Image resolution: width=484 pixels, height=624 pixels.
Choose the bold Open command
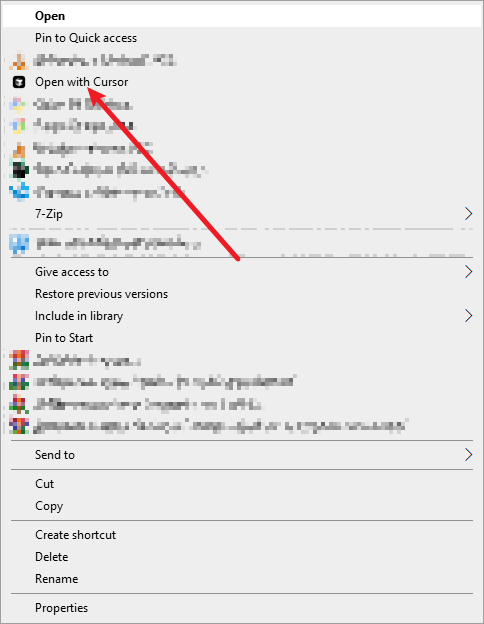coord(242,16)
